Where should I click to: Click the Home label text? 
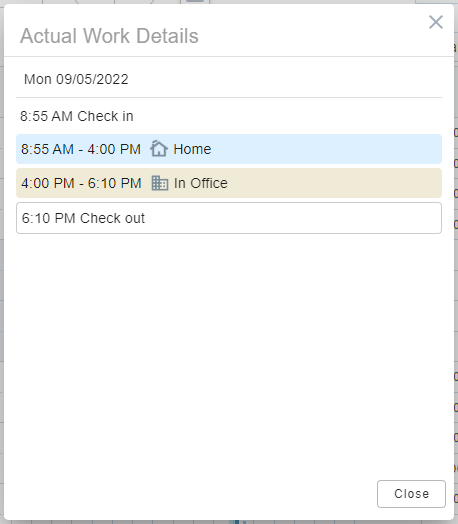192,149
